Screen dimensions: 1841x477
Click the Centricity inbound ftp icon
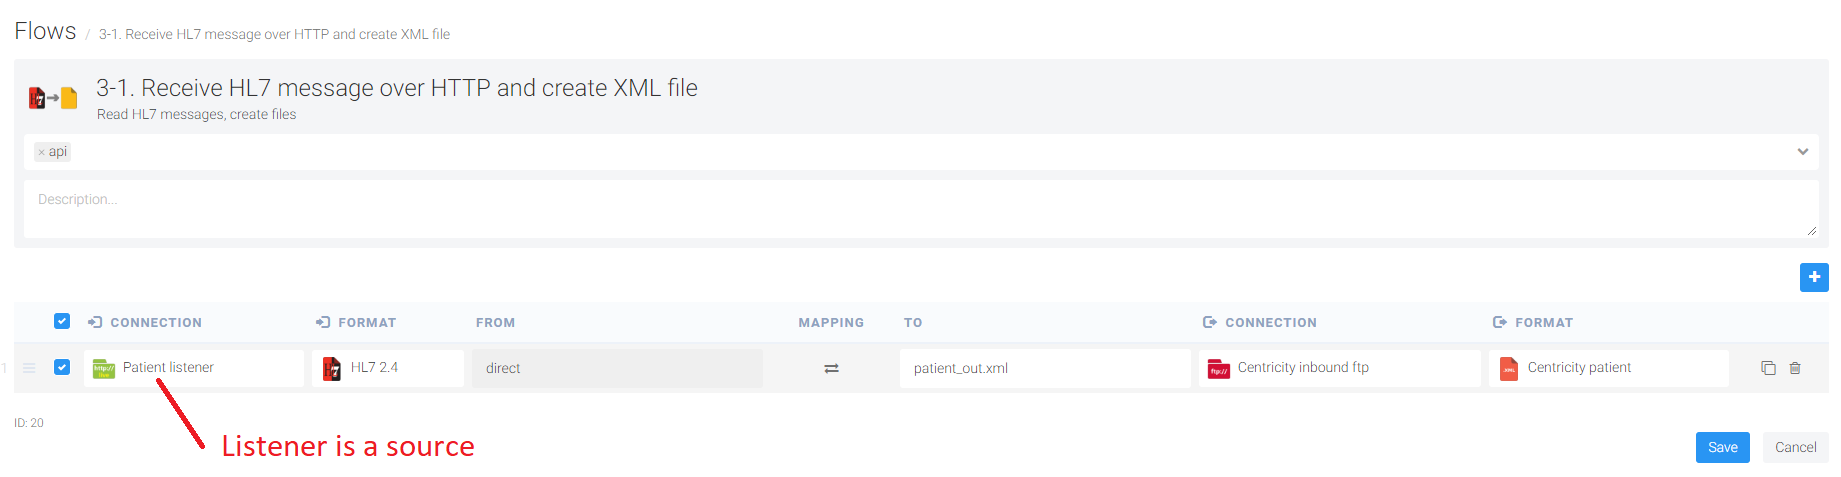pos(1218,369)
